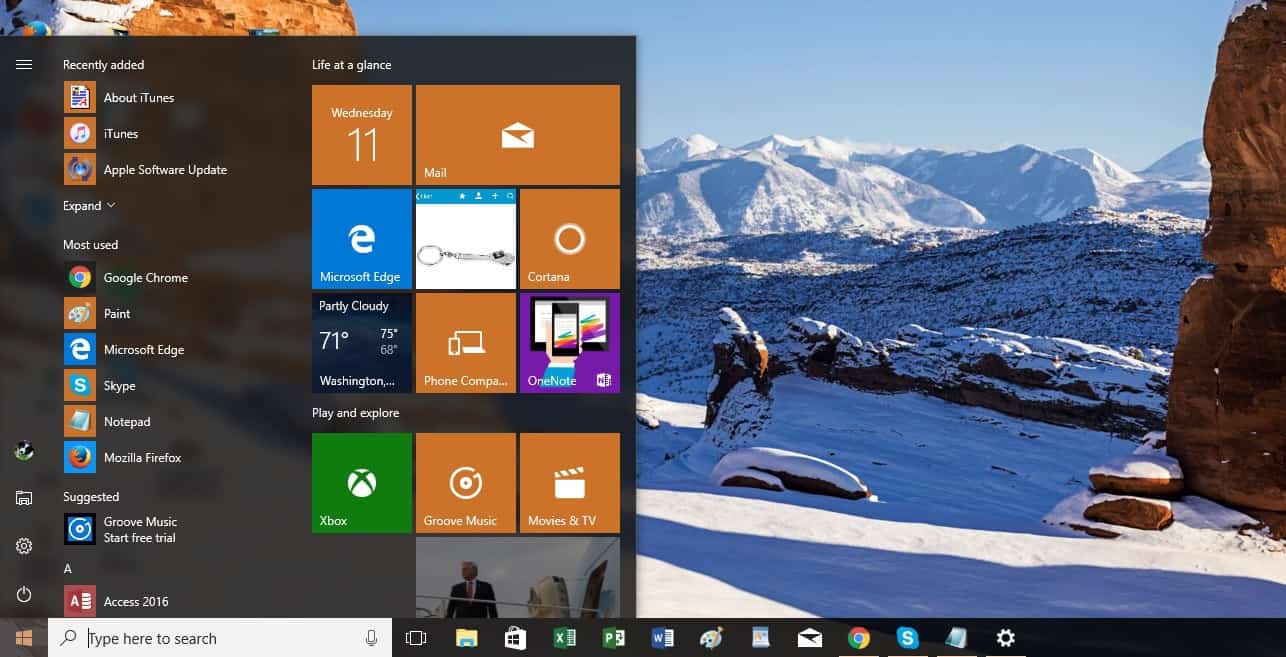Viewport: 1286px width, 657px height.
Task: Open Settings gear in the taskbar
Action: click(x=1005, y=638)
